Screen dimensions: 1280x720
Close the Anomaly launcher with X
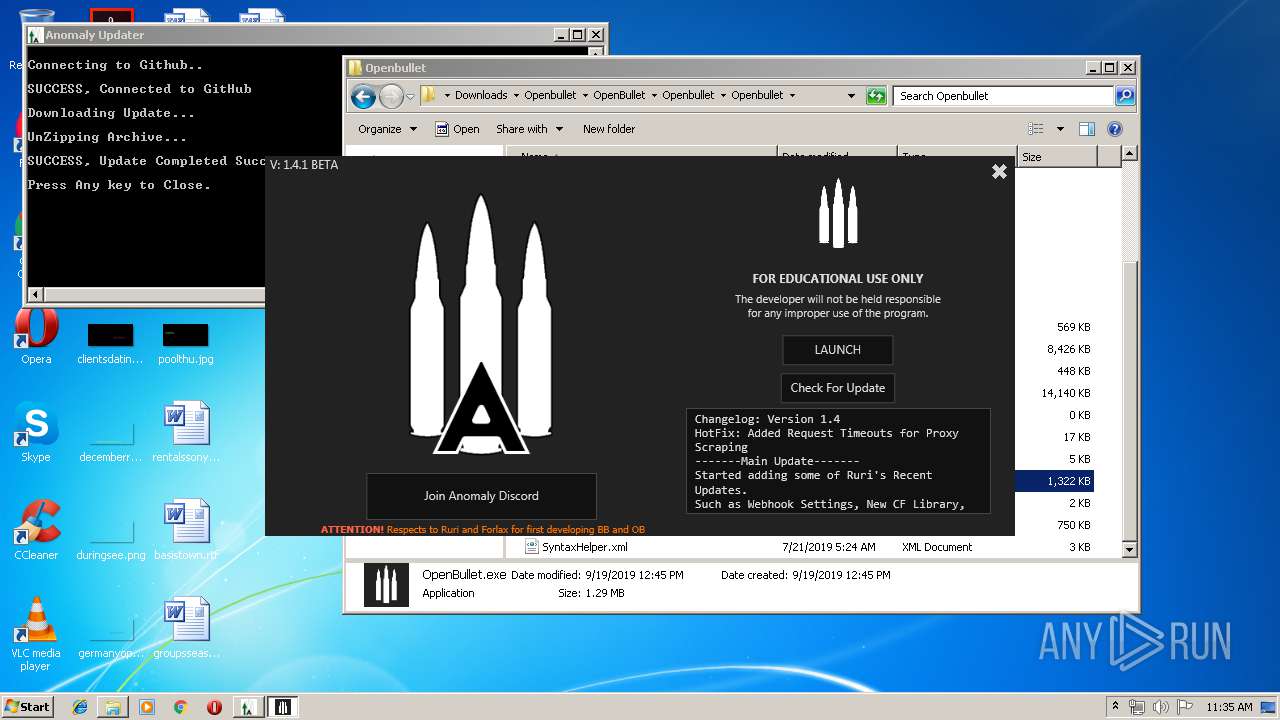click(x=999, y=172)
